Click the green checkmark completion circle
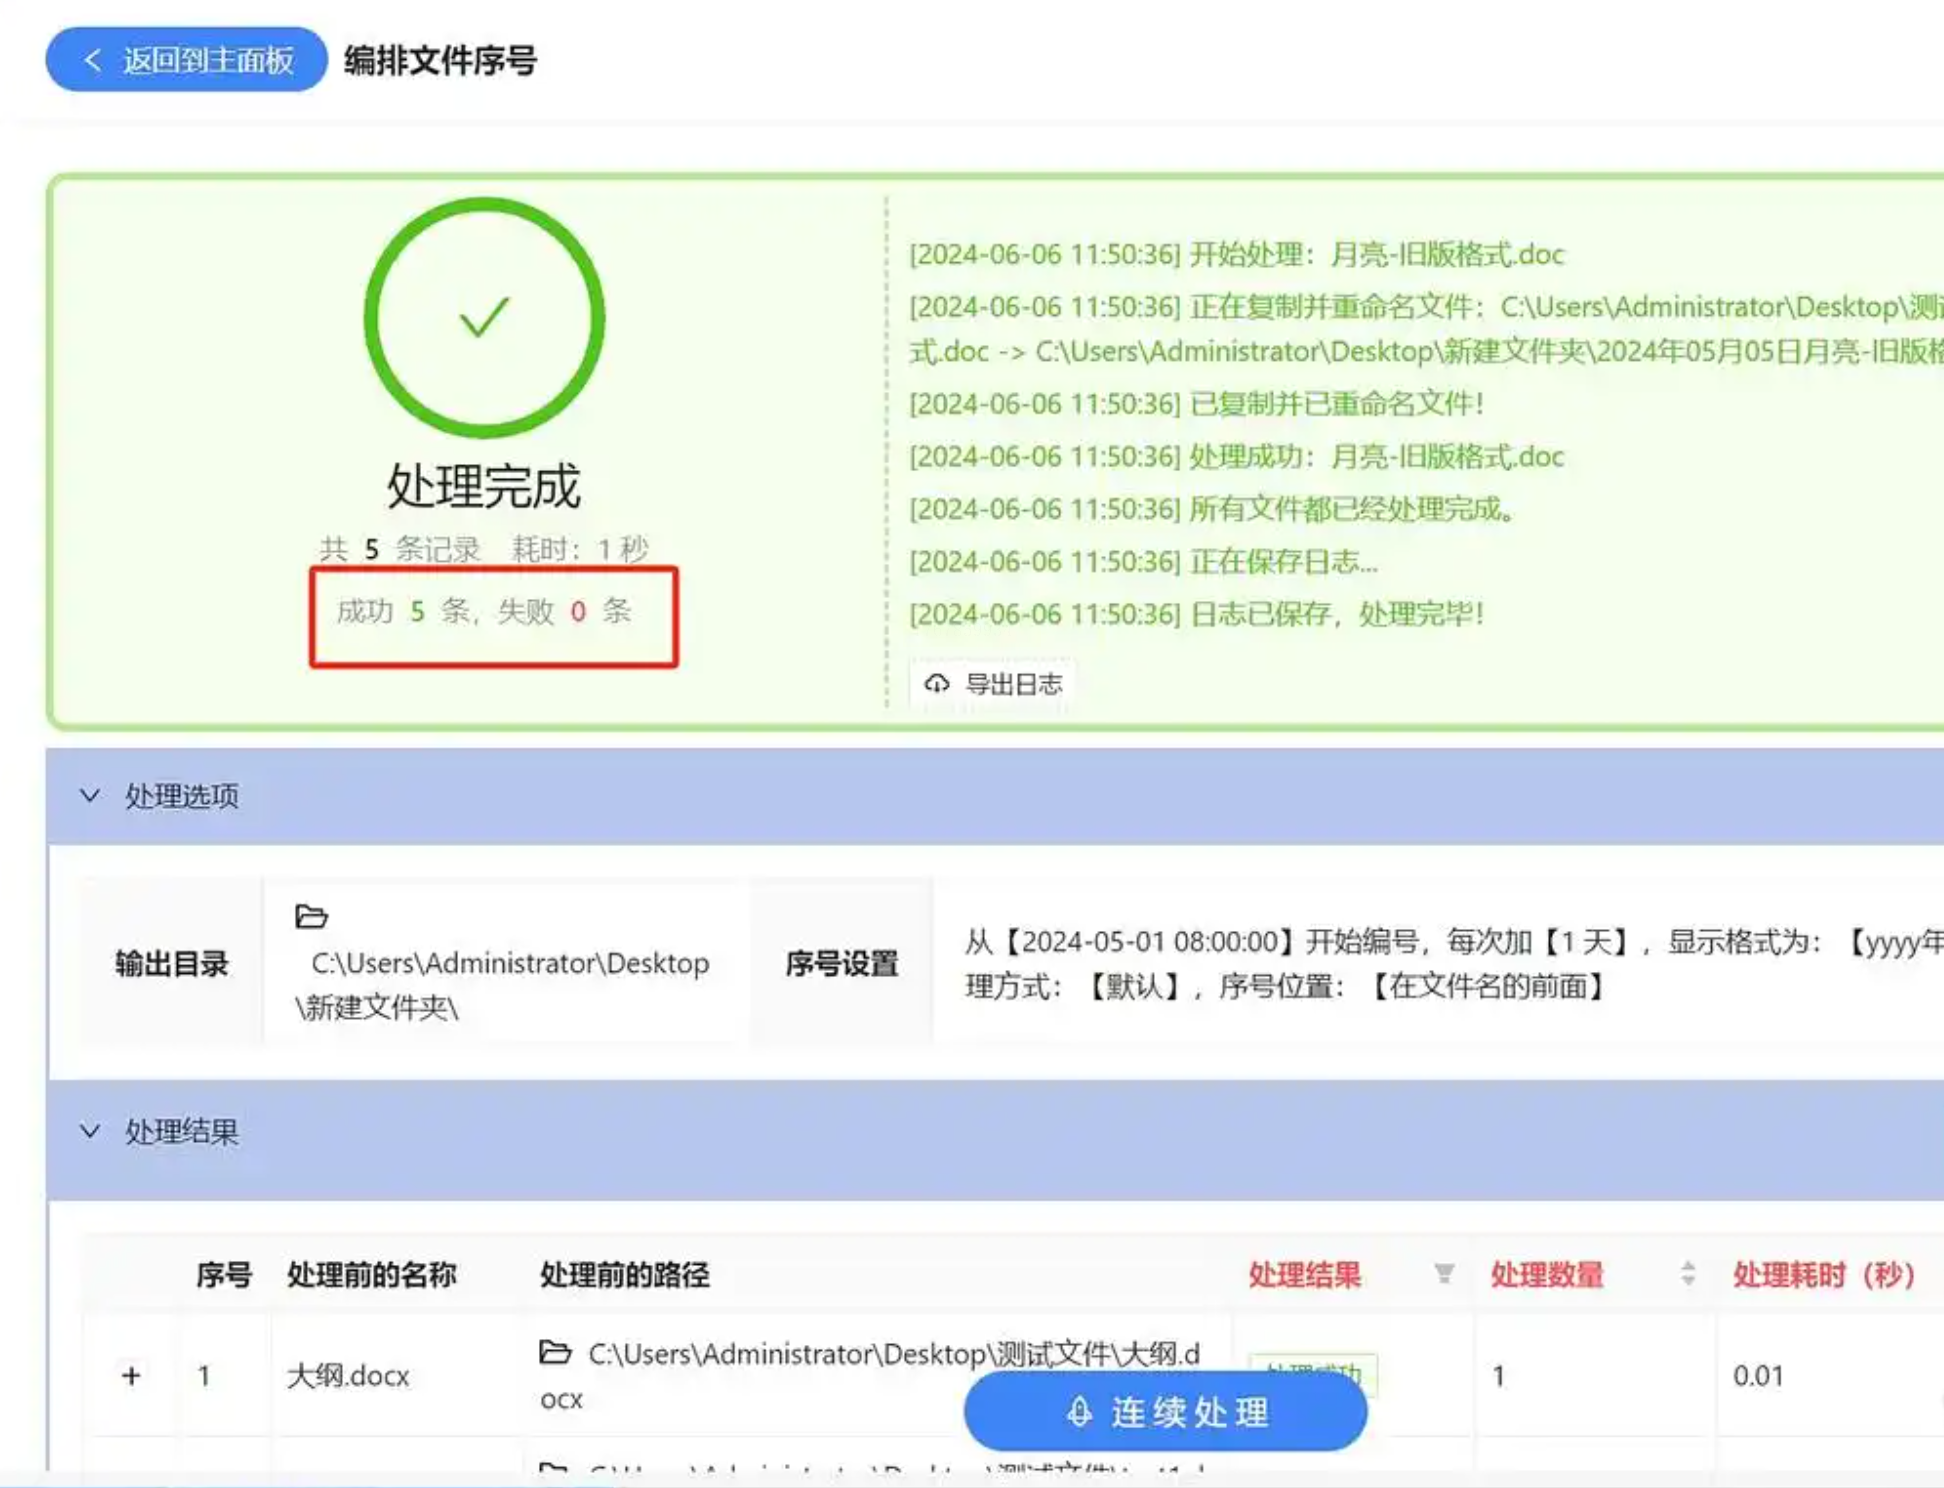The image size is (1944, 1488). 484,318
